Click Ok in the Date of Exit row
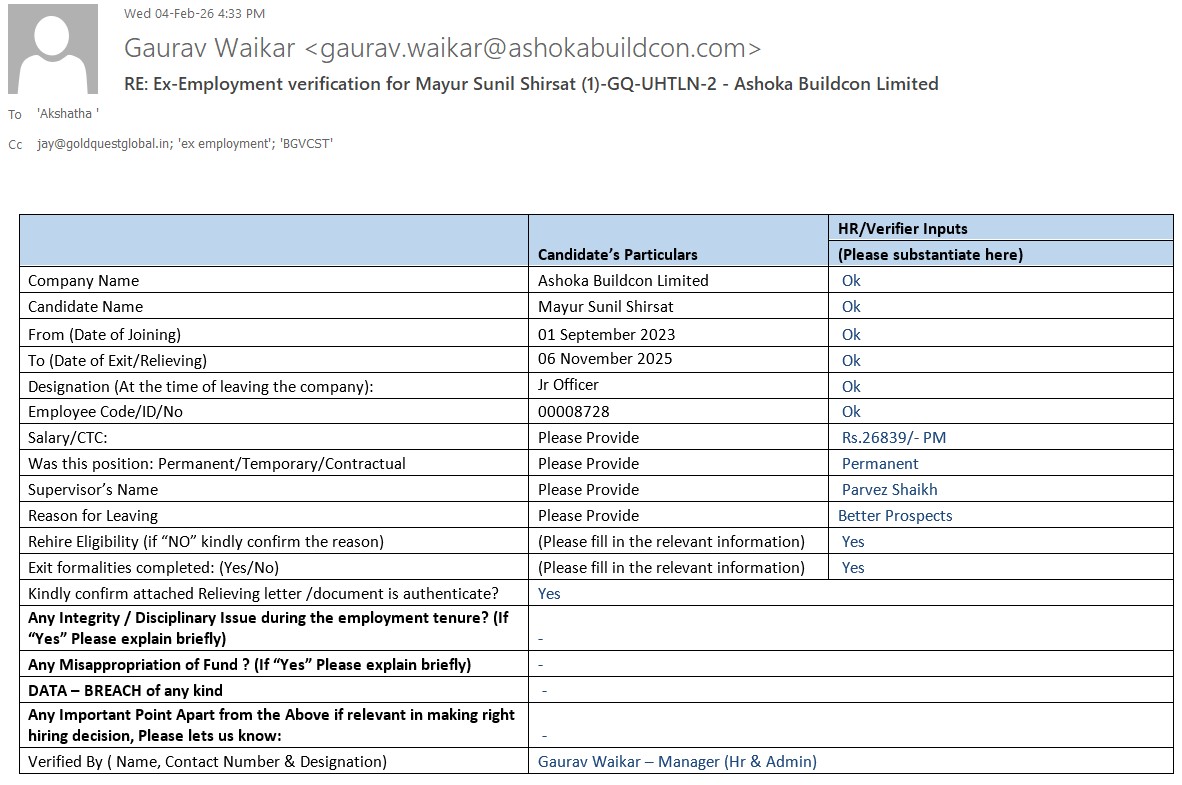The image size is (1182, 785). [x=851, y=360]
